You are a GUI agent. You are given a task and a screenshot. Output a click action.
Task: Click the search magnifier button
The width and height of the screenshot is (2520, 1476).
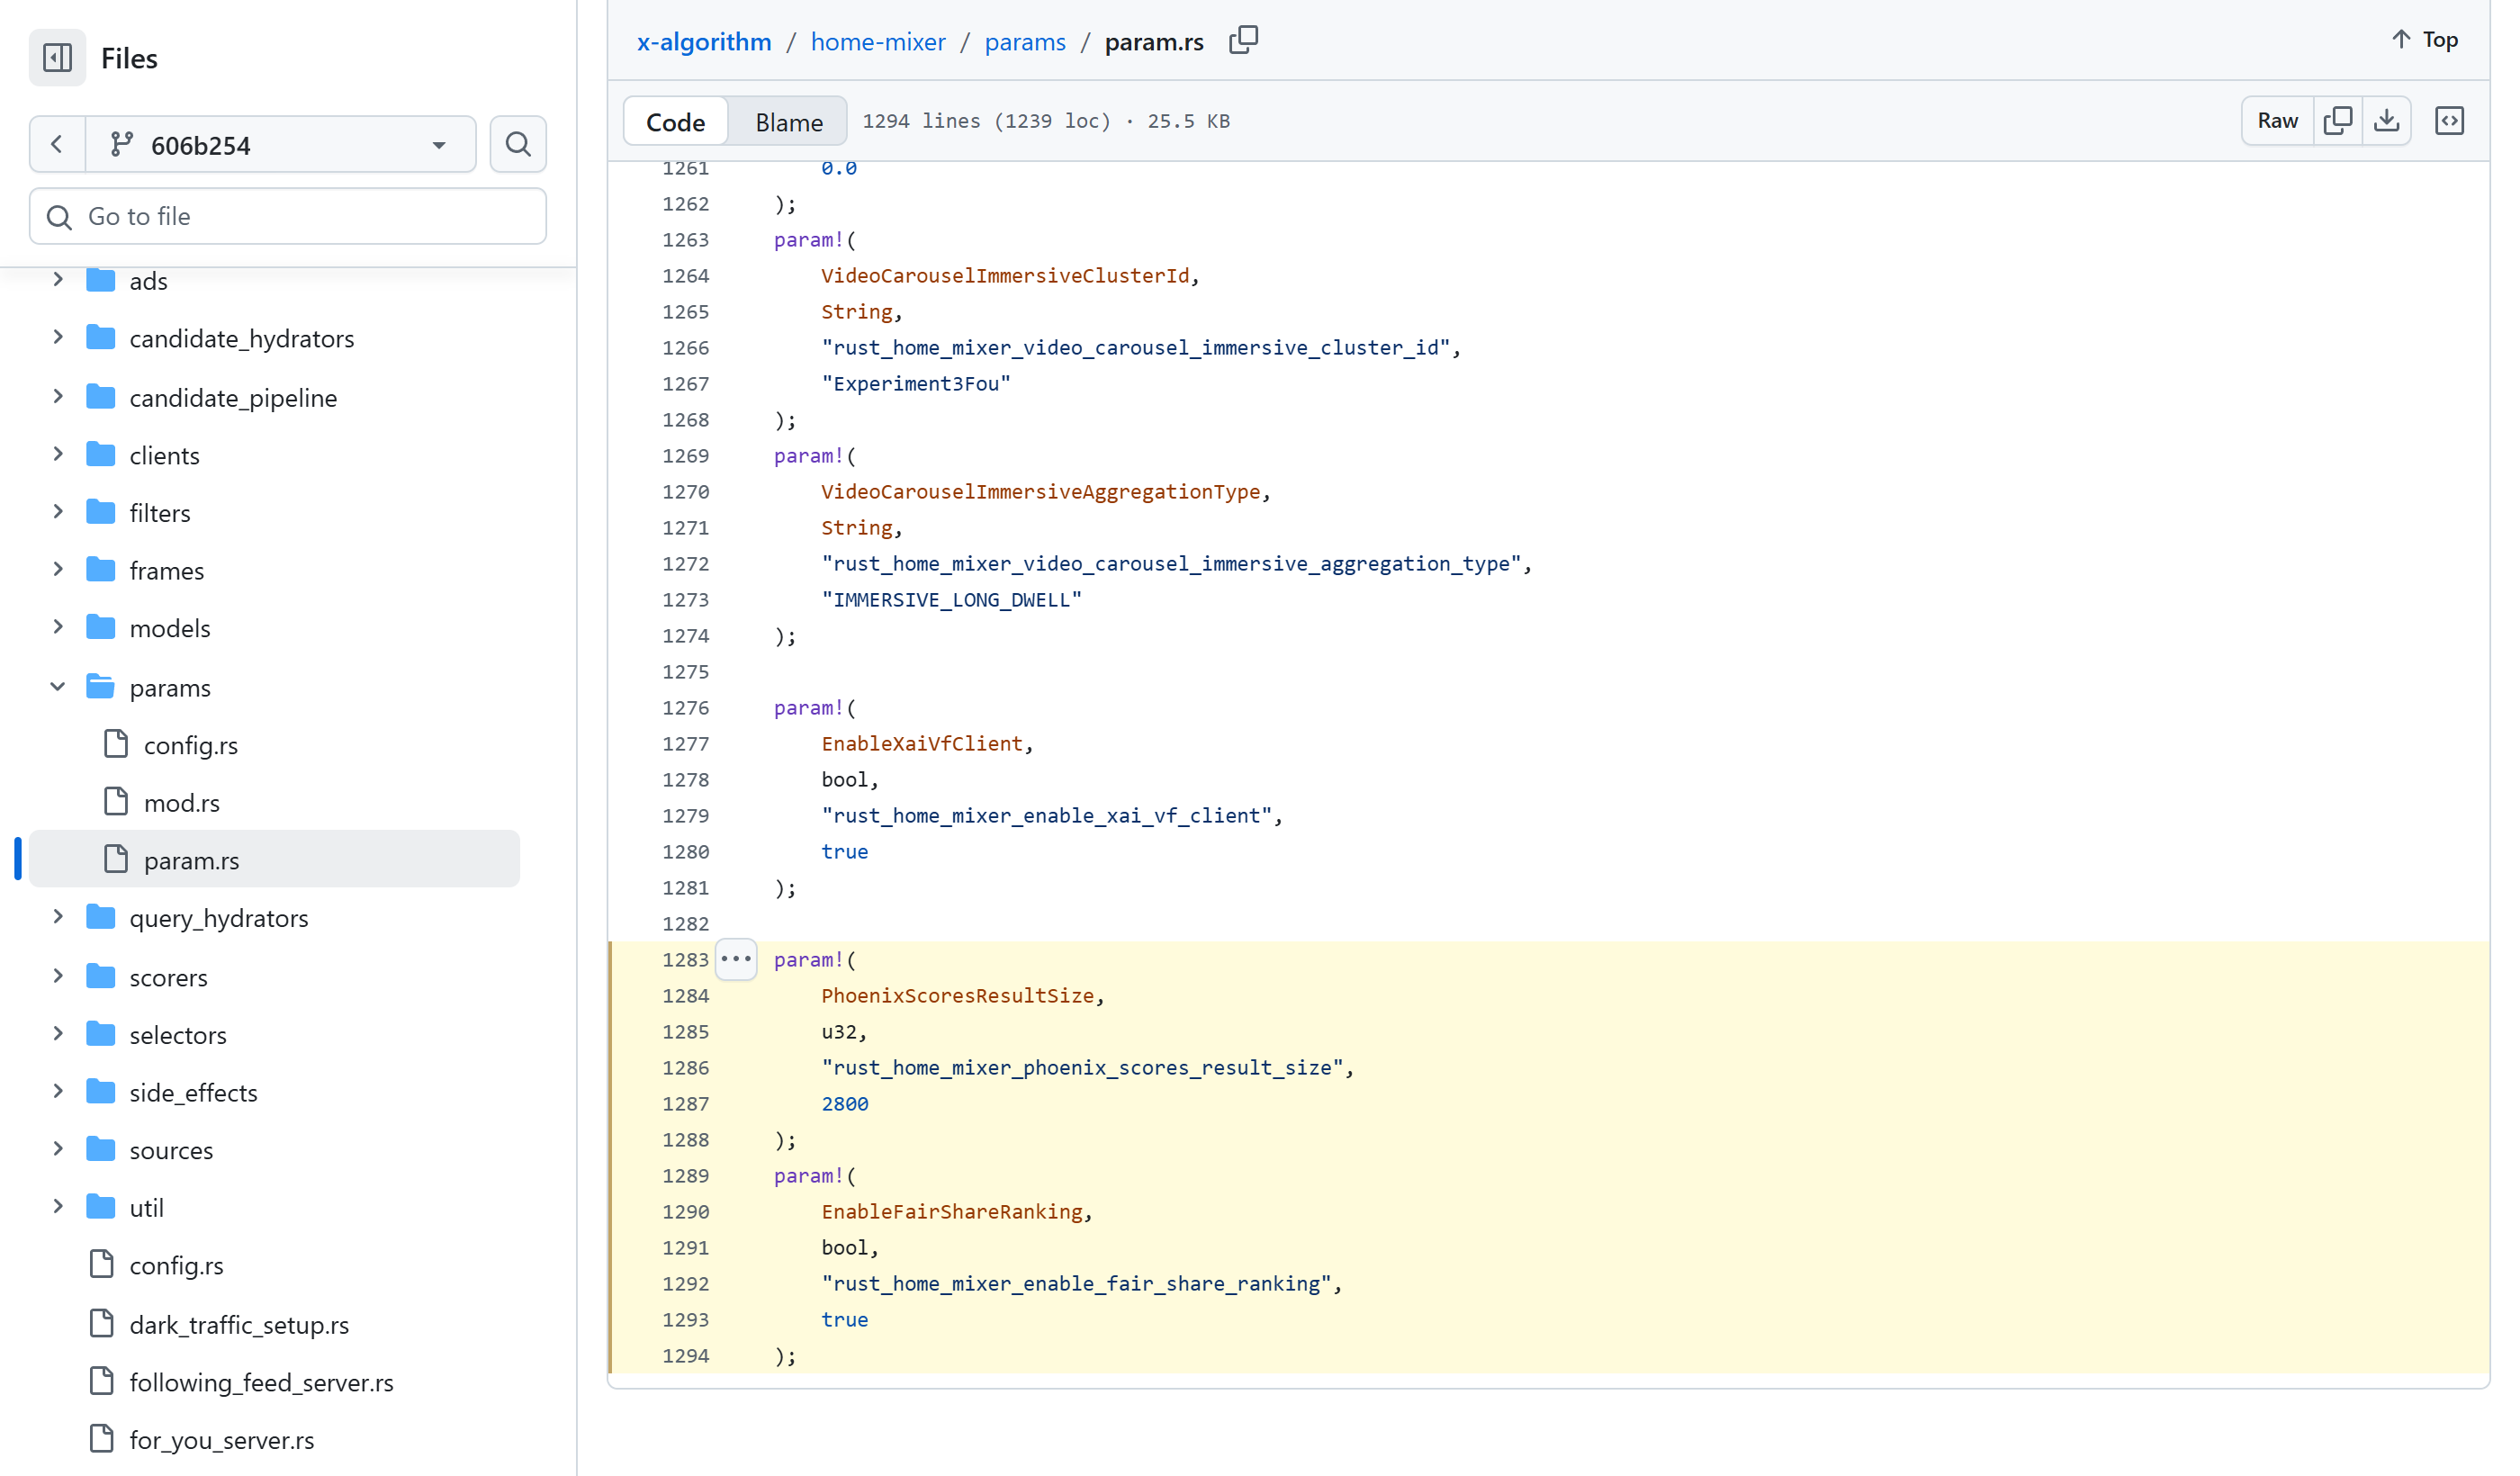[x=518, y=145]
